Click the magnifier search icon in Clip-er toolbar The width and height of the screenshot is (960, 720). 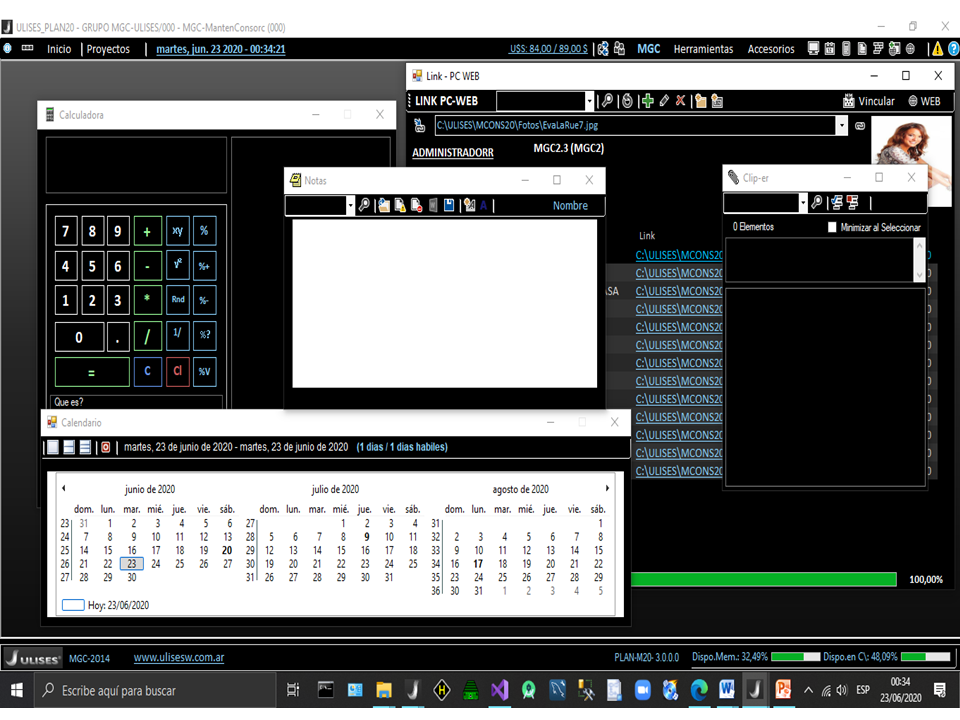[817, 203]
